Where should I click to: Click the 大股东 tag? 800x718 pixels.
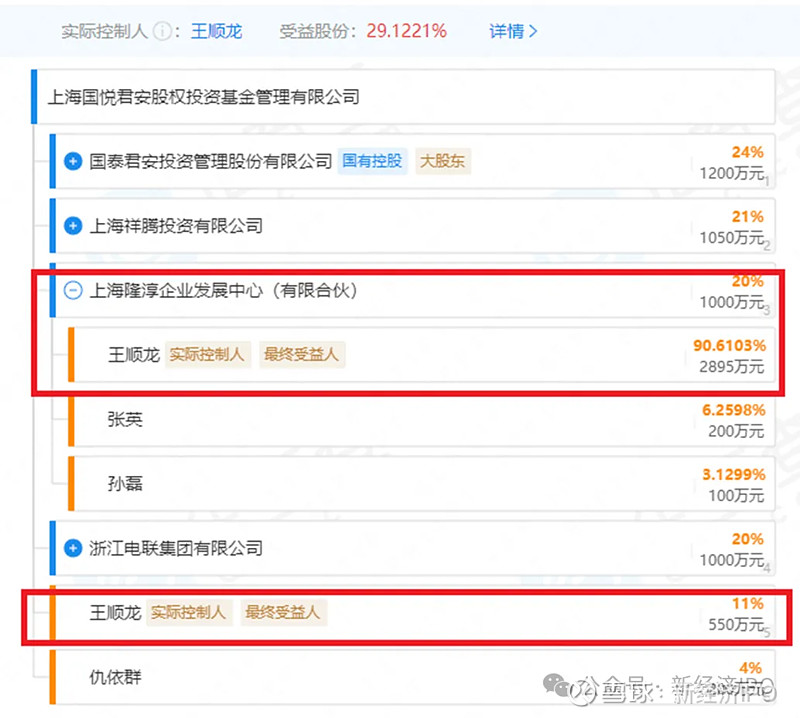click(442, 161)
